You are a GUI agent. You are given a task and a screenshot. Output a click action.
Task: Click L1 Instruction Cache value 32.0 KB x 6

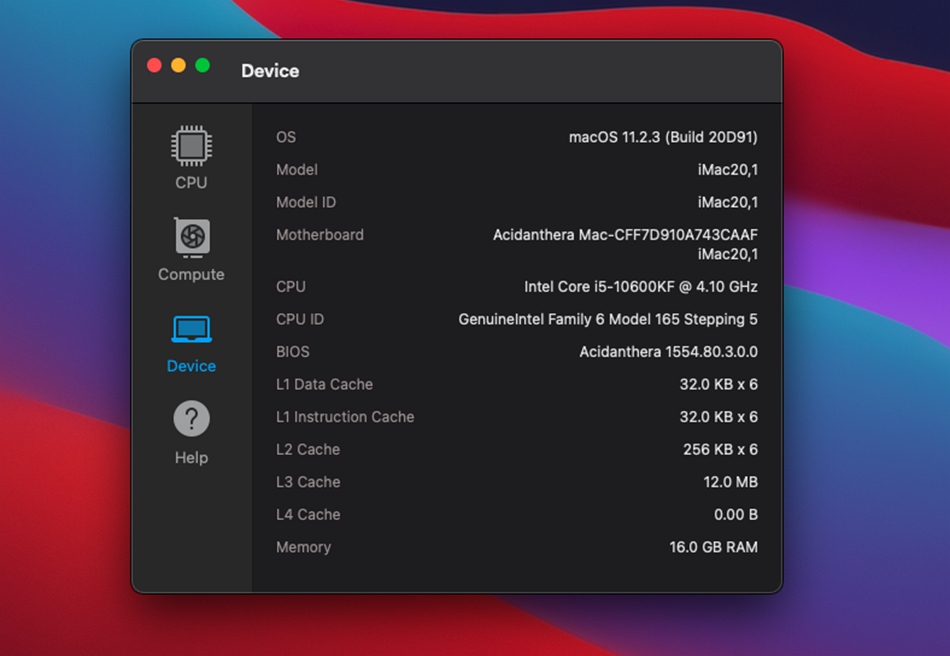coord(719,417)
